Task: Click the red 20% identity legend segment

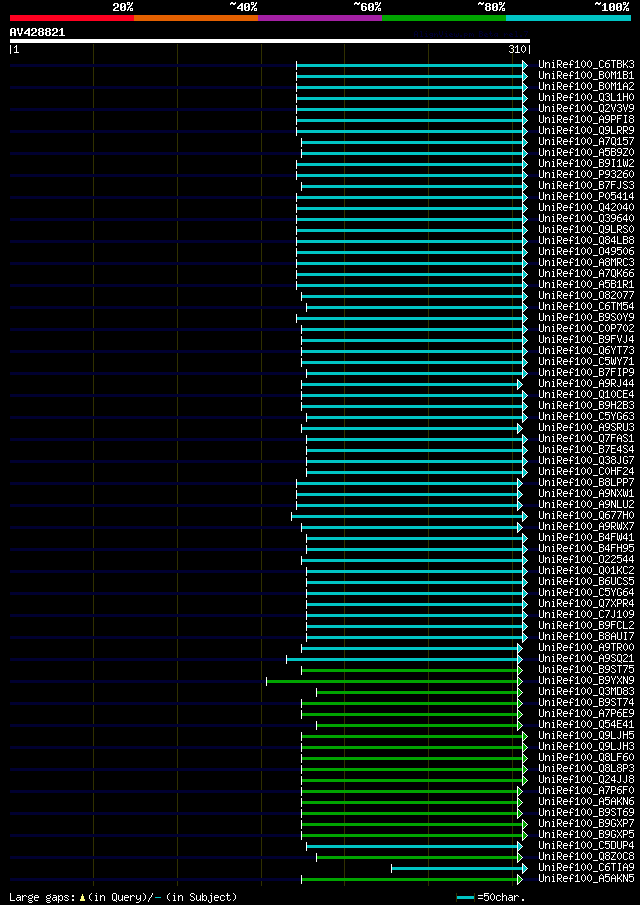Action: point(72,18)
